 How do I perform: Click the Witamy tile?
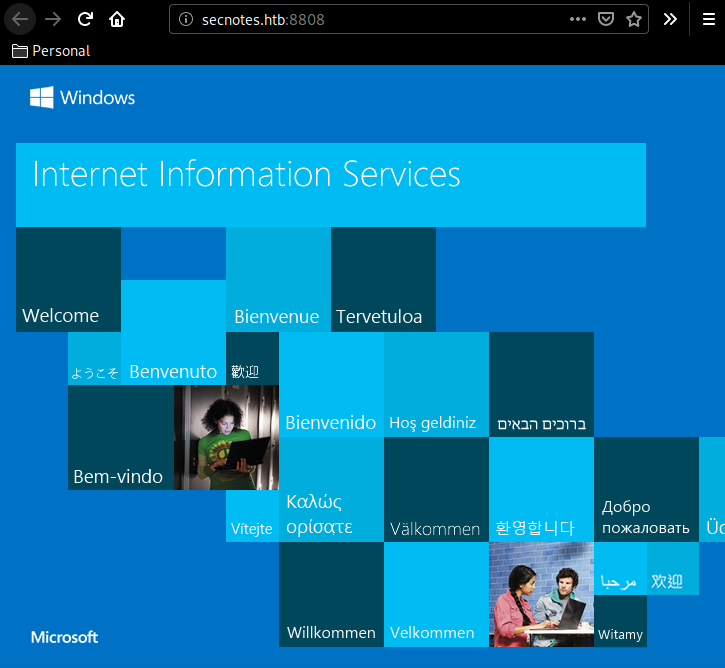(x=620, y=621)
